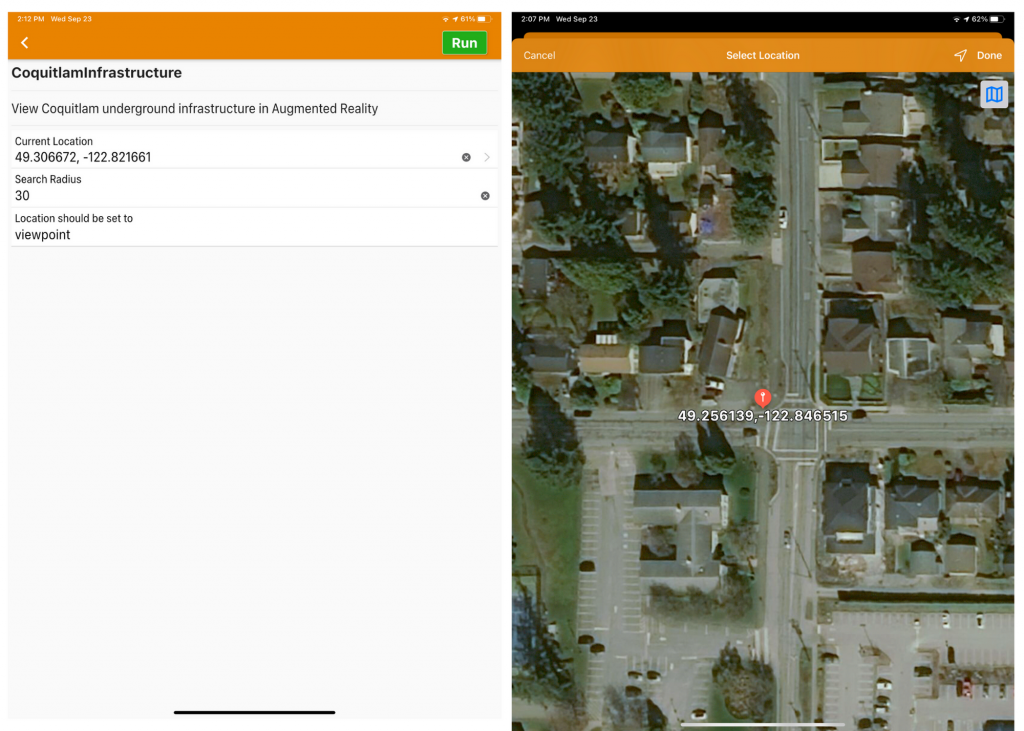Screen dimensions: 1024x731
Task: Run the CoquitlamInfrastructure workspace
Action: point(464,43)
